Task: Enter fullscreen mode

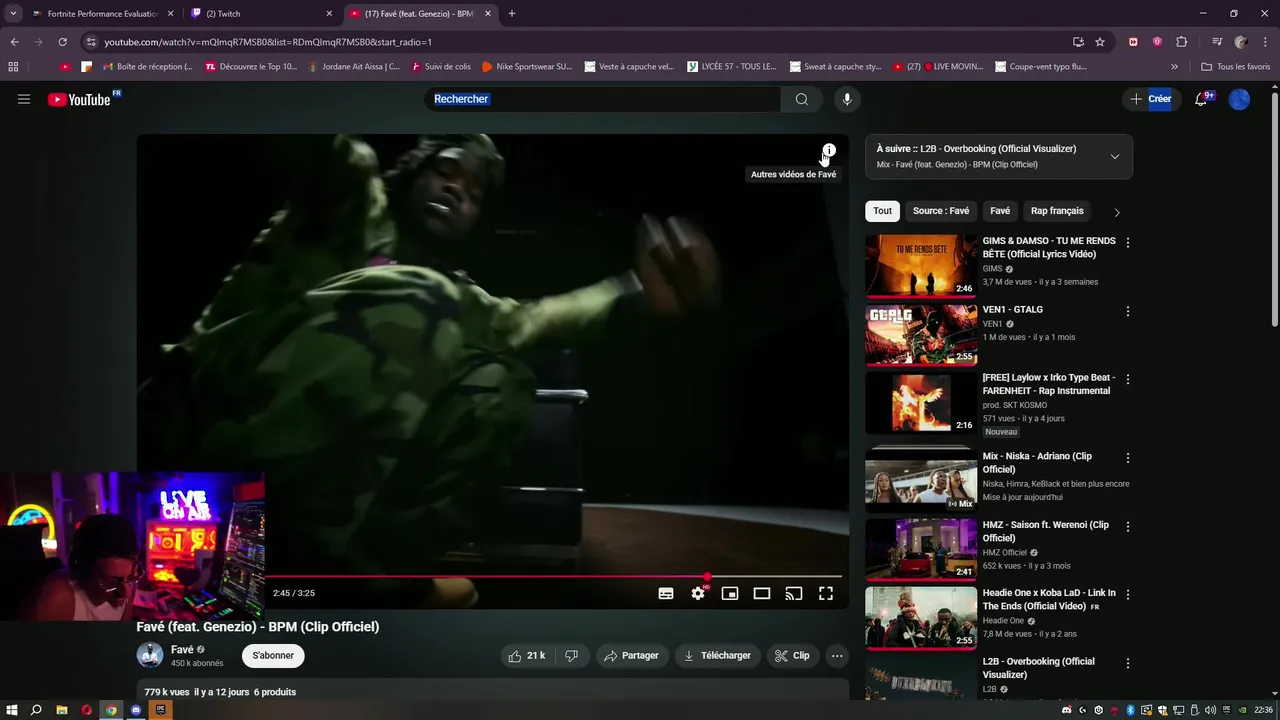Action: (x=826, y=593)
